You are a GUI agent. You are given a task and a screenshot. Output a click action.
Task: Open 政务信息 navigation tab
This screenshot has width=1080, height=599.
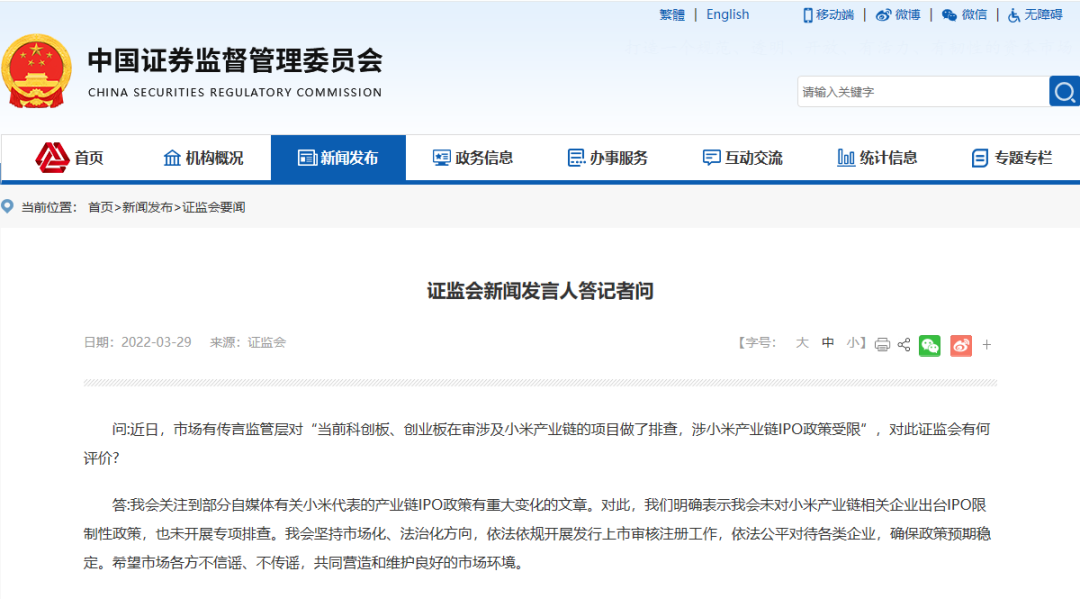[472, 158]
